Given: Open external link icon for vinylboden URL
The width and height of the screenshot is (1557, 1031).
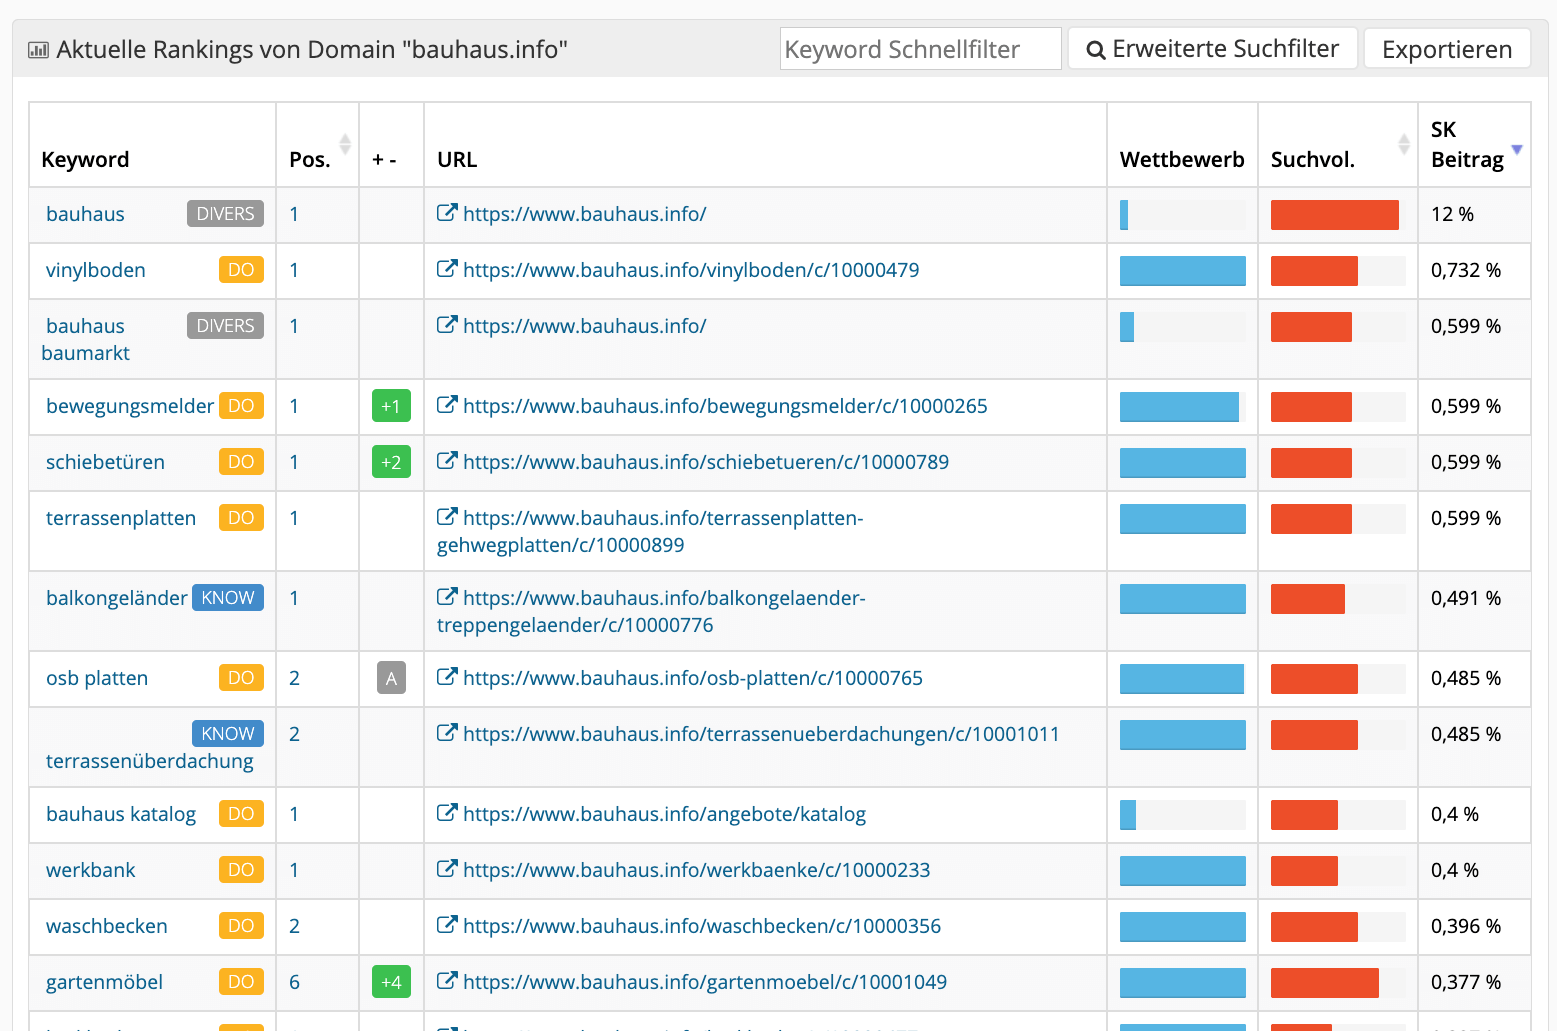Looking at the screenshot, I should (x=447, y=269).
